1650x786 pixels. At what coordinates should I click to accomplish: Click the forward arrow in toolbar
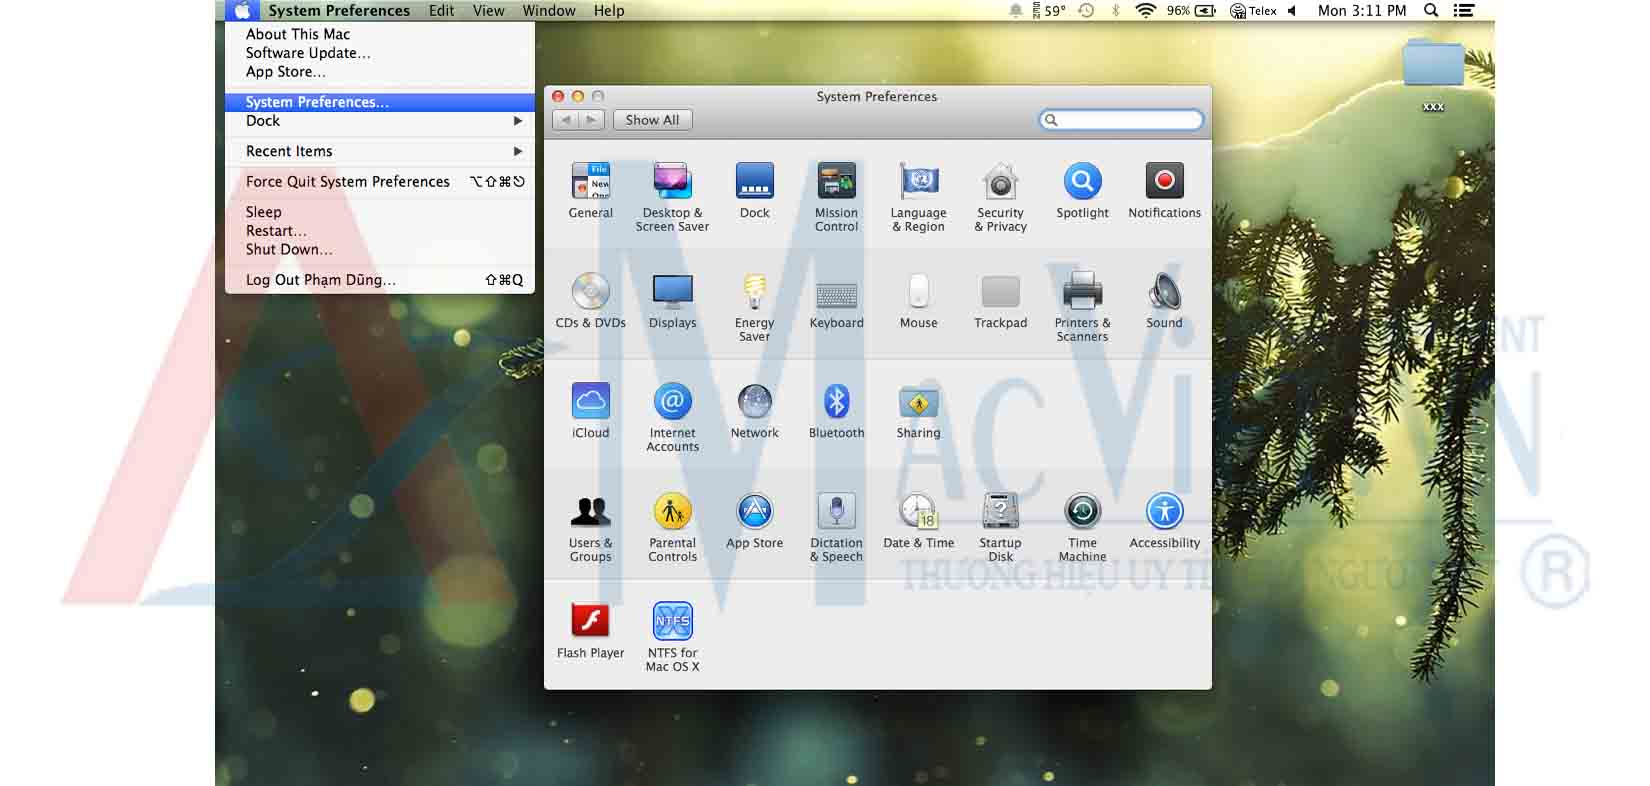click(592, 120)
